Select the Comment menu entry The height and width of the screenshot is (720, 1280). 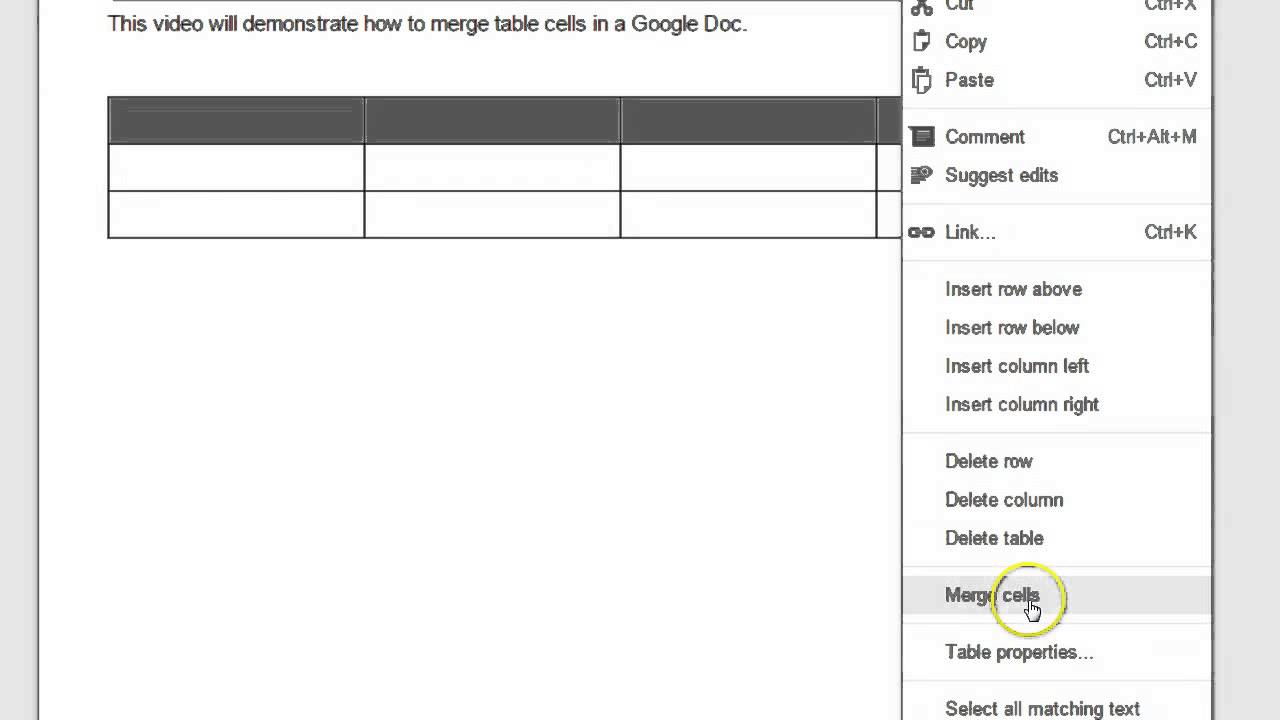[x=1057, y=137]
